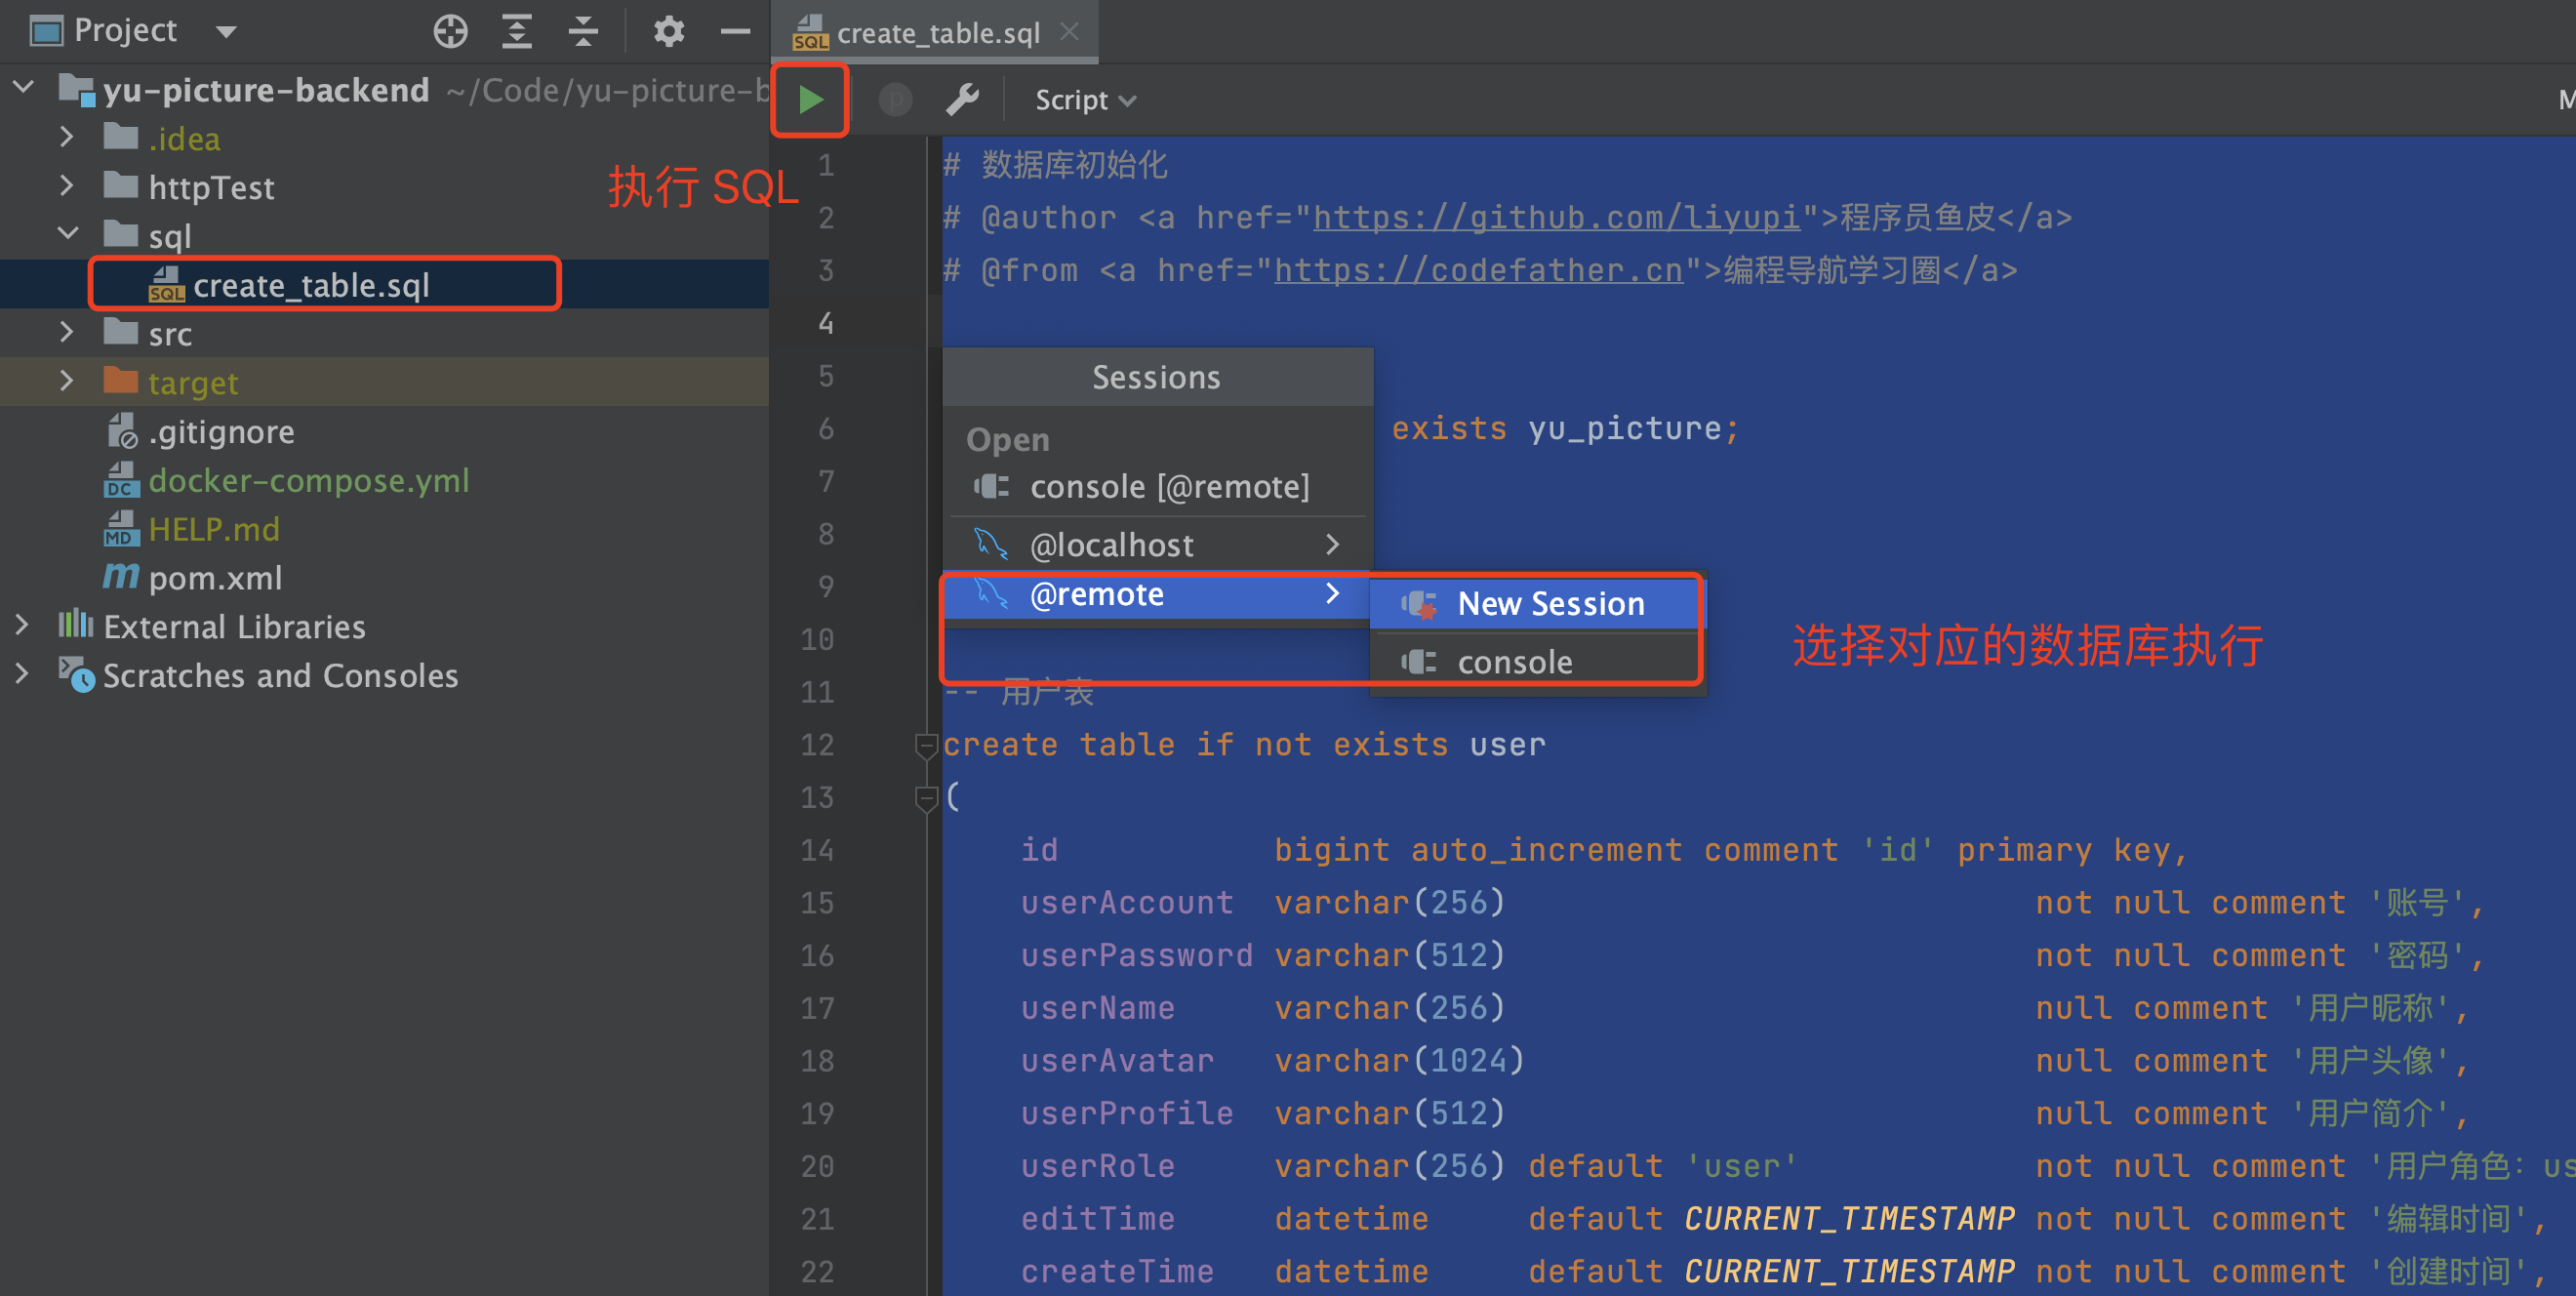The height and width of the screenshot is (1296, 2576).
Task: Toggle the fold marker on line 13
Action: pos(925,797)
